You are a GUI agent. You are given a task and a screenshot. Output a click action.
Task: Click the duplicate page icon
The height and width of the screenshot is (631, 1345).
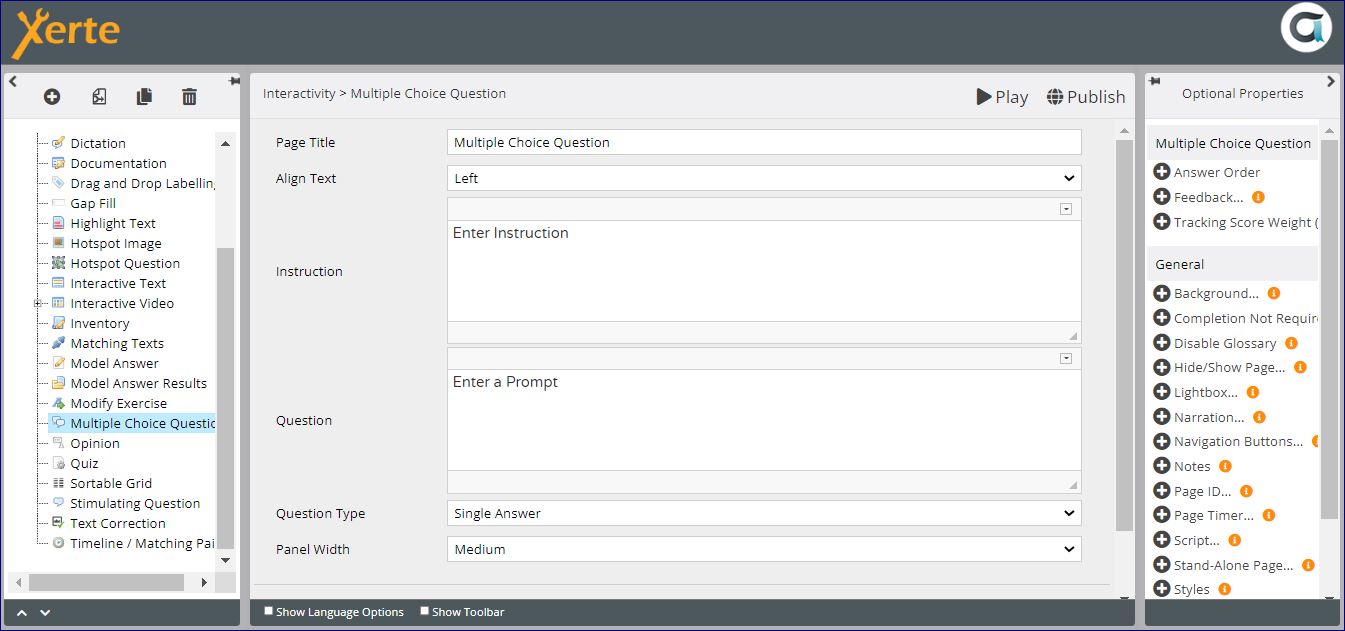point(144,97)
